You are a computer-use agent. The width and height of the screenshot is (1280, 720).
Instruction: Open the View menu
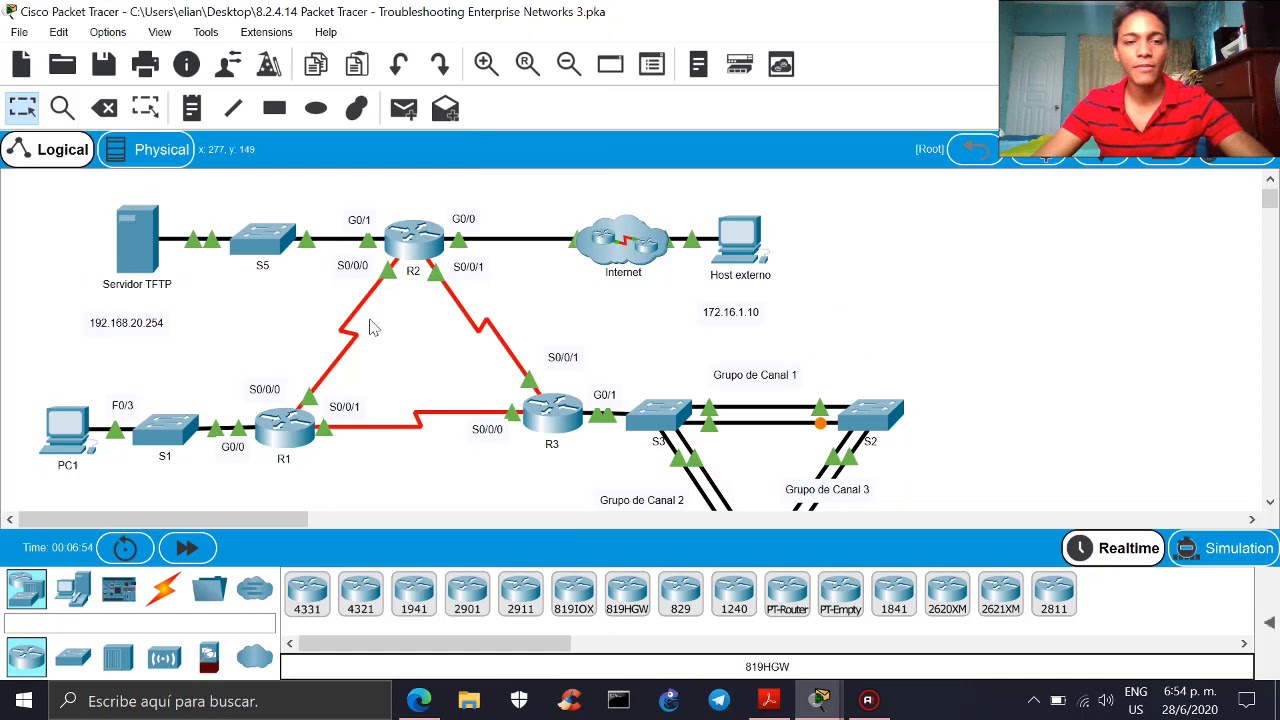(x=159, y=32)
